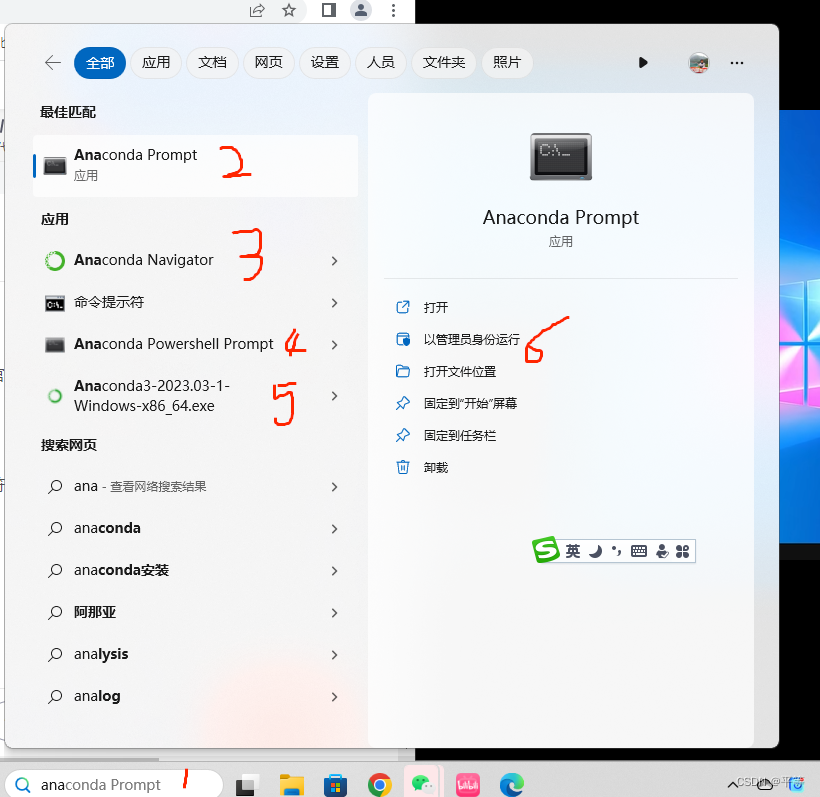The width and height of the screenshot is (820, 797).
Task: Click the Sogou S logo on IME bar
Action: pyautogui.click(x=545, y=550)
